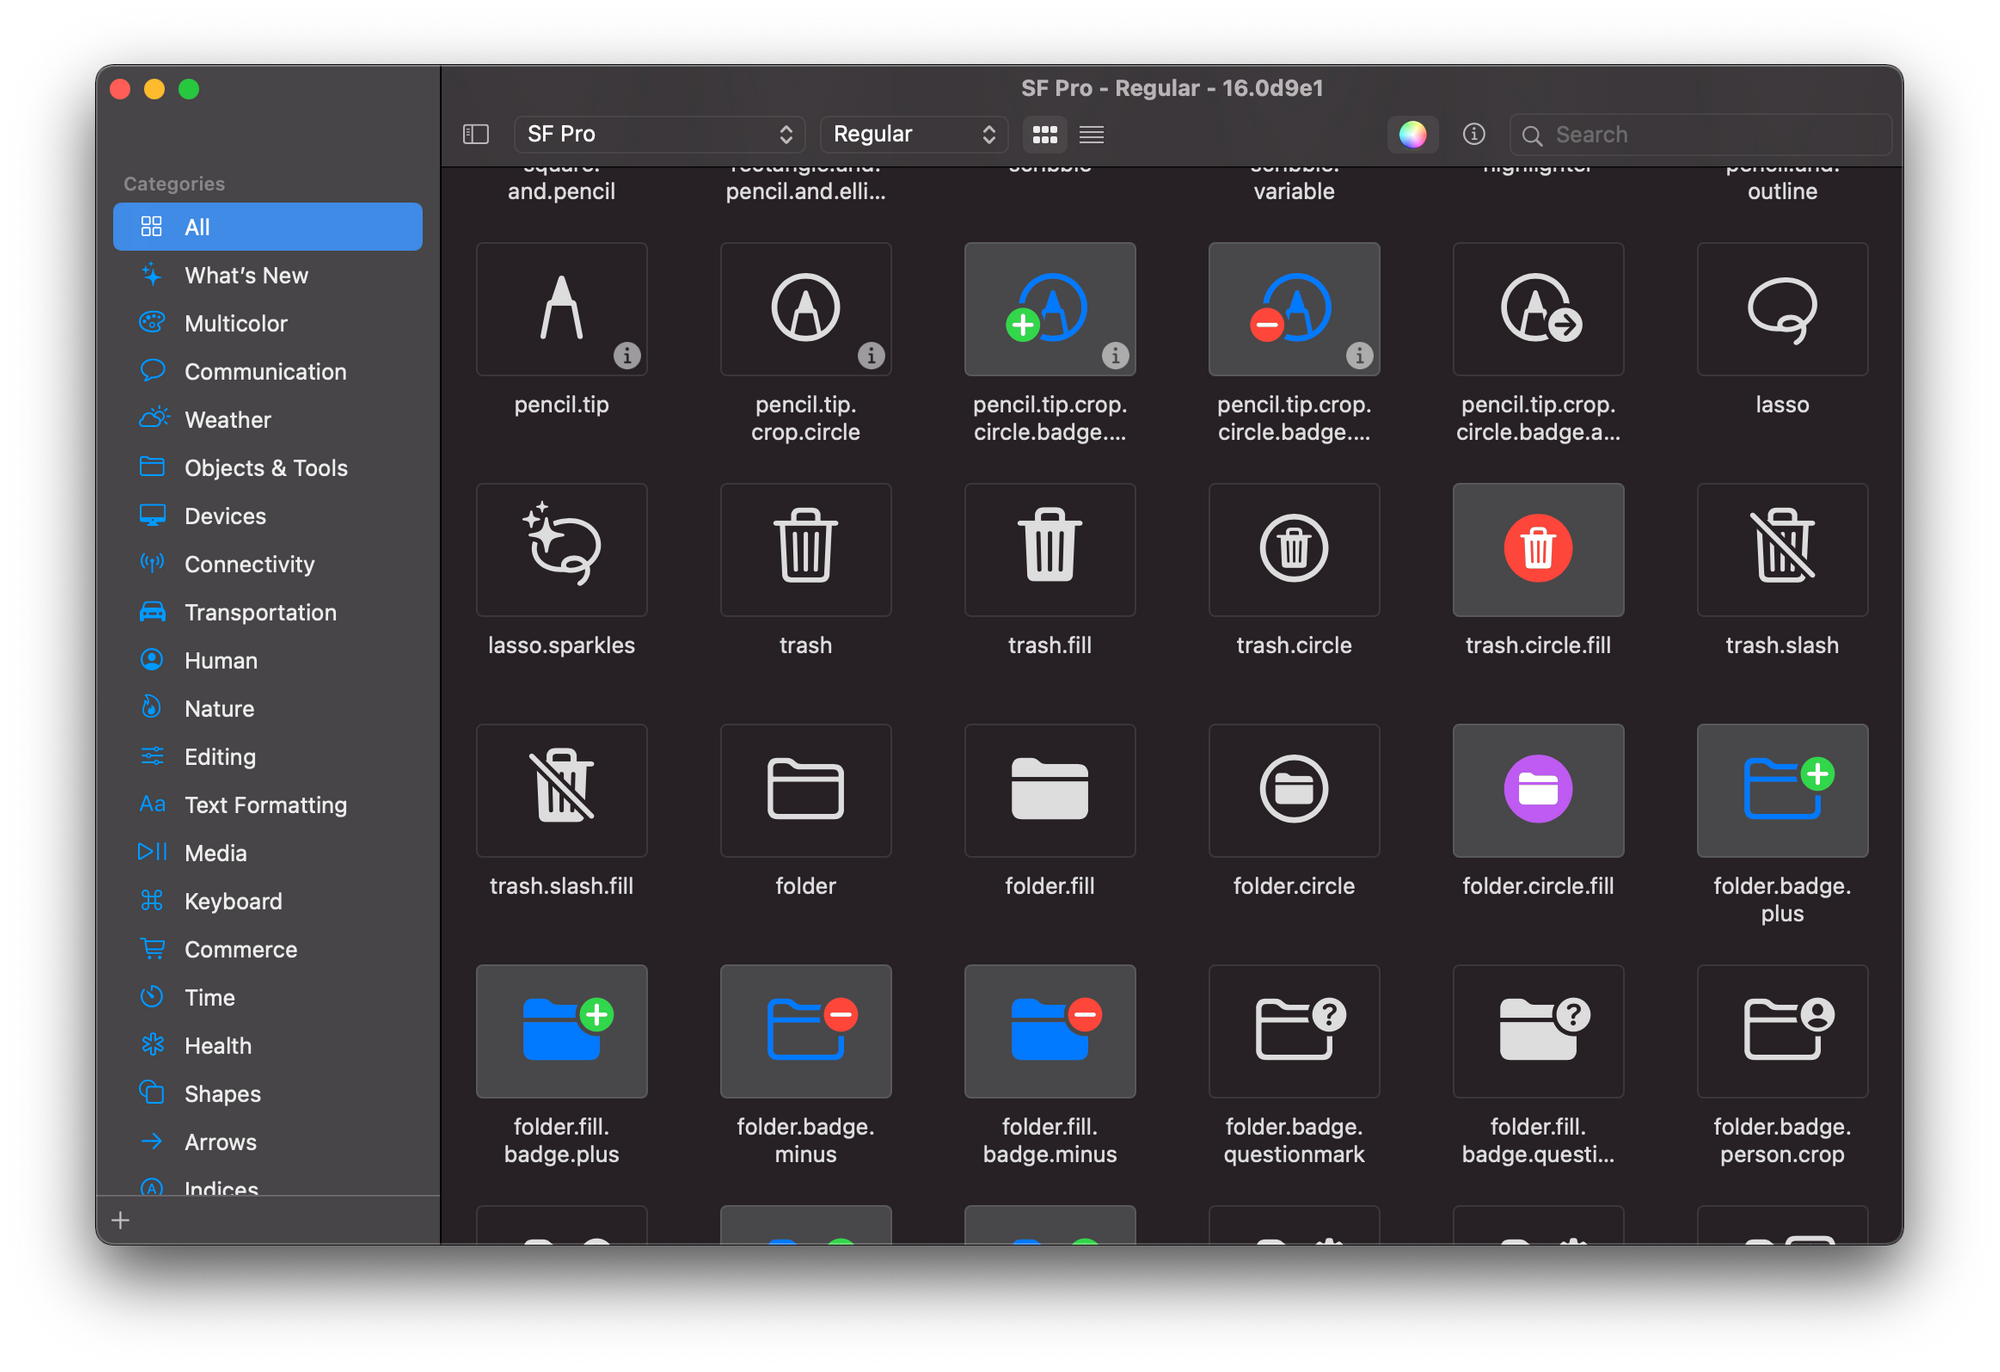Switch to list view
The width and height of the screenshot is (2000, 1372).
pos(1092,134)
